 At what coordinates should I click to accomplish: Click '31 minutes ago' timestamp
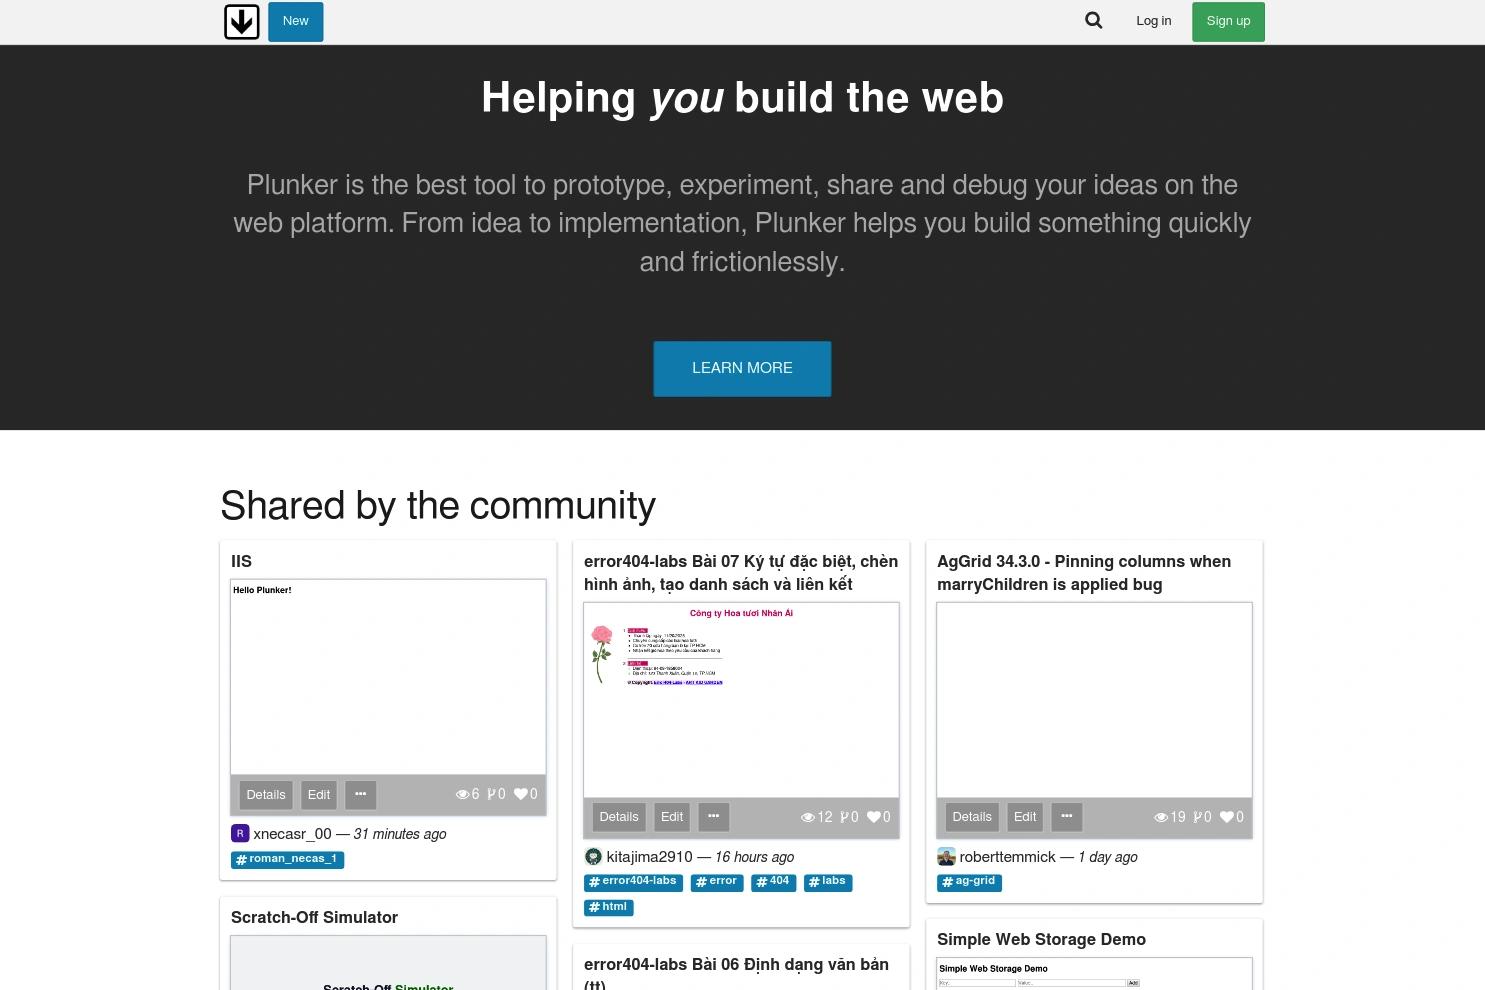(400, 834)
